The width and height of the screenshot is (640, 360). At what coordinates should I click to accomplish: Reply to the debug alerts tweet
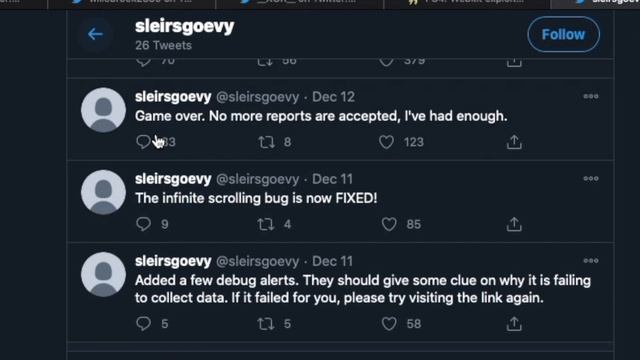click(x=143, y=324)
